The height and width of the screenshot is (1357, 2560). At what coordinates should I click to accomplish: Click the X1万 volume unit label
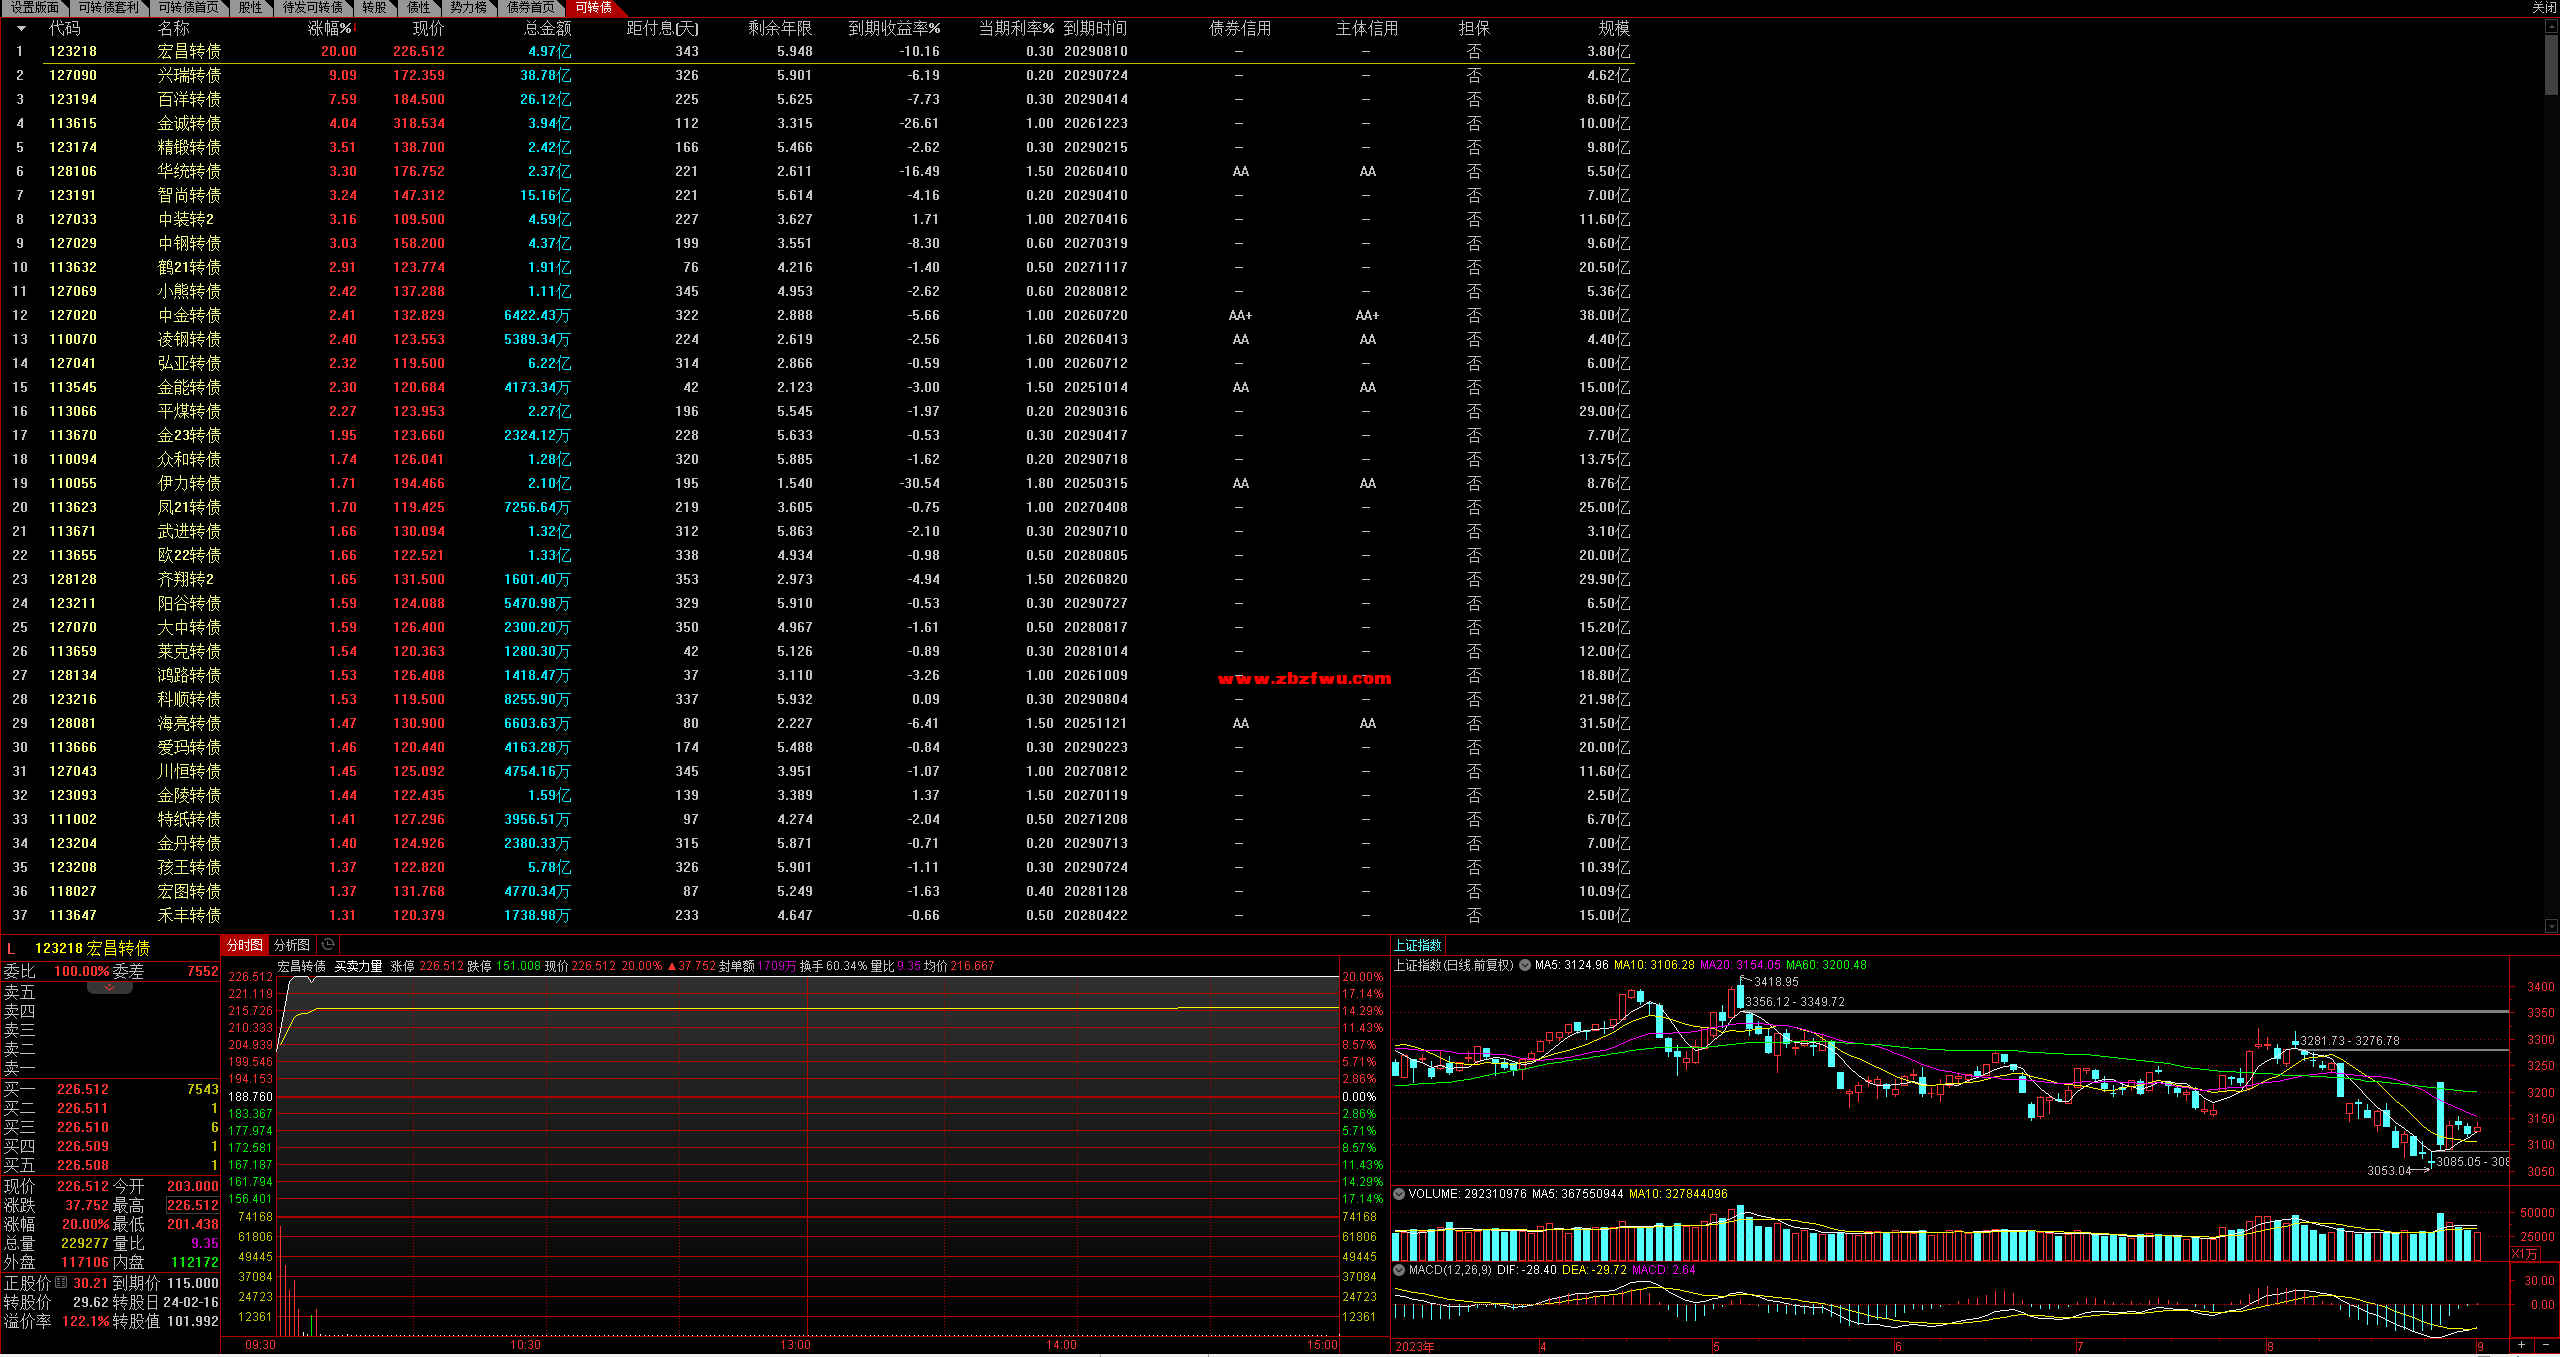[2525, 1254]
